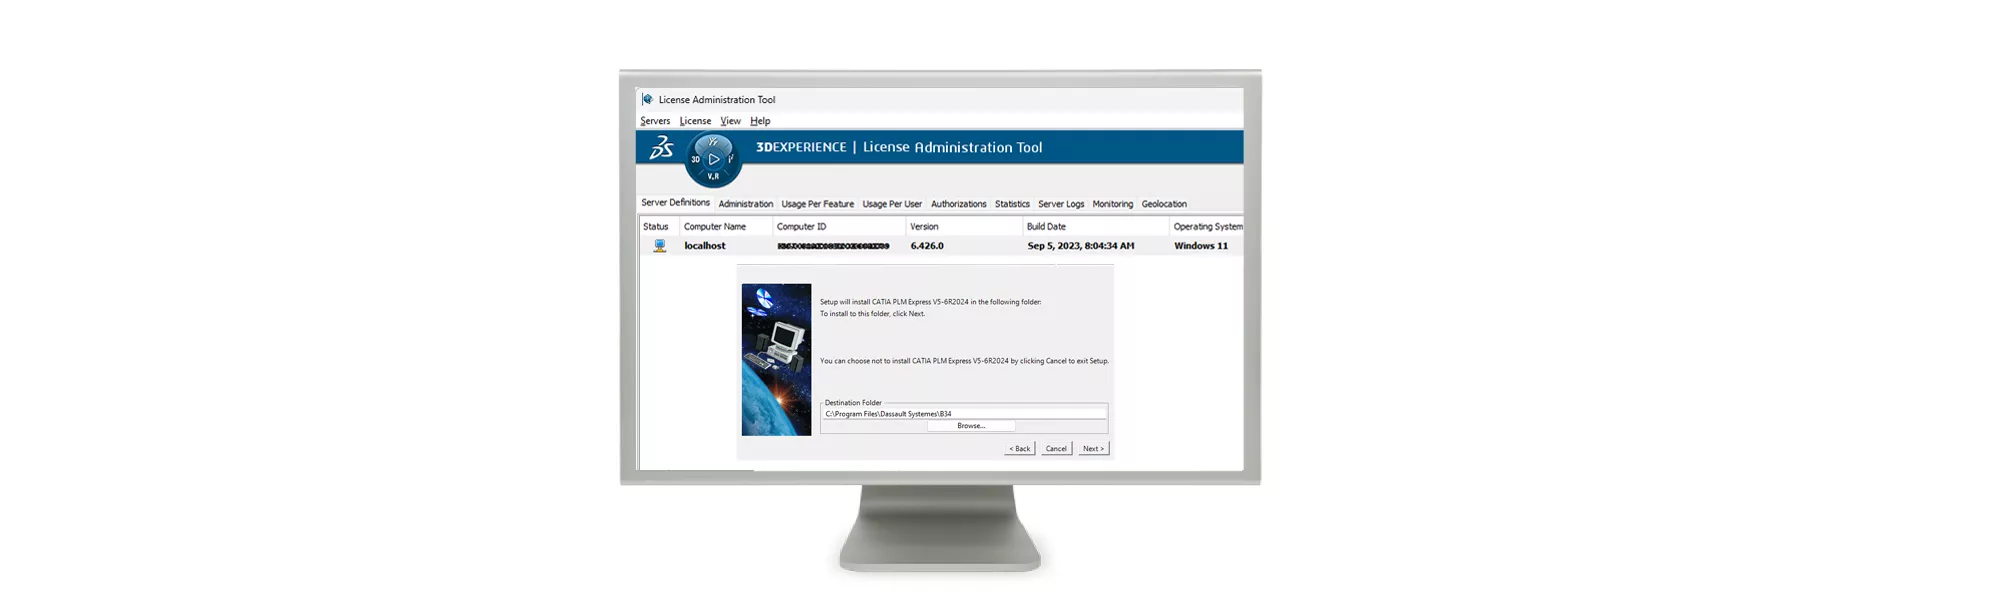Viewport: 2000px width, 600px height.
Task: Switch to the Administration tab
Action: point(746,204)
